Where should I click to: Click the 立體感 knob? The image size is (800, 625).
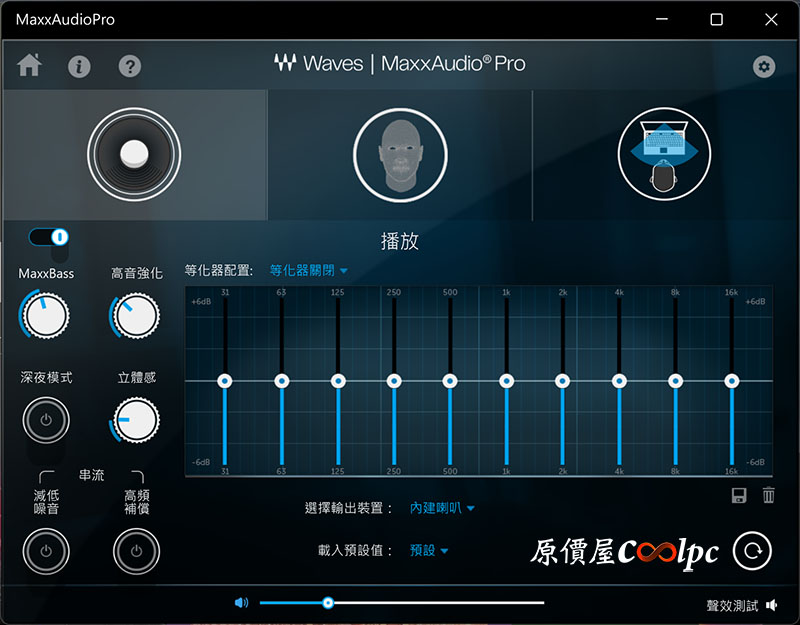pos(136,420)
